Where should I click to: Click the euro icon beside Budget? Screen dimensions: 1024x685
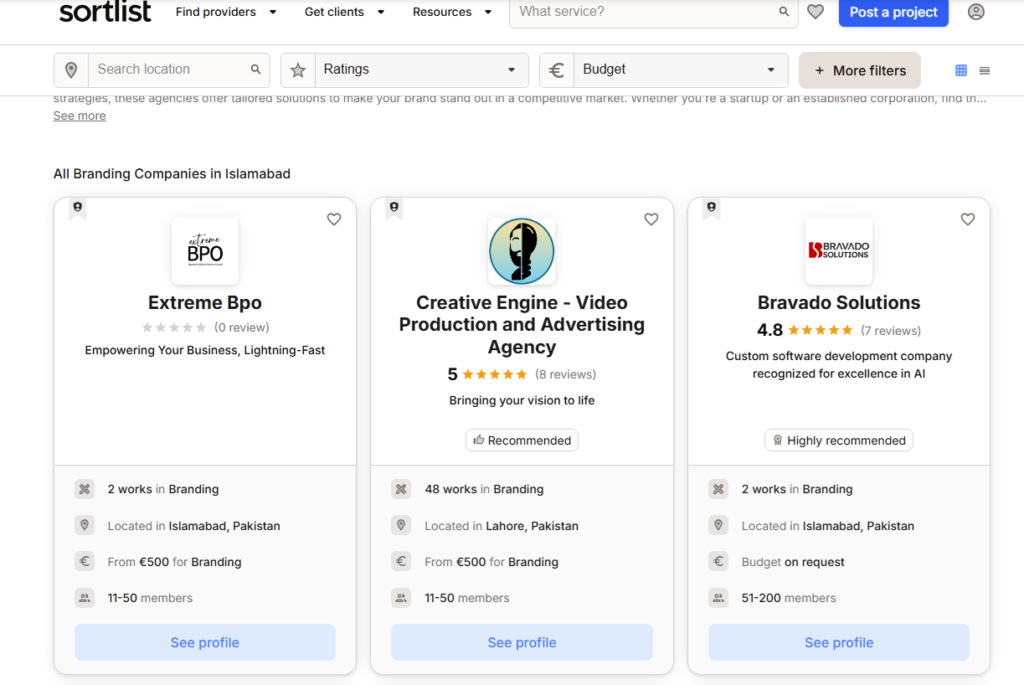(556, 70)
